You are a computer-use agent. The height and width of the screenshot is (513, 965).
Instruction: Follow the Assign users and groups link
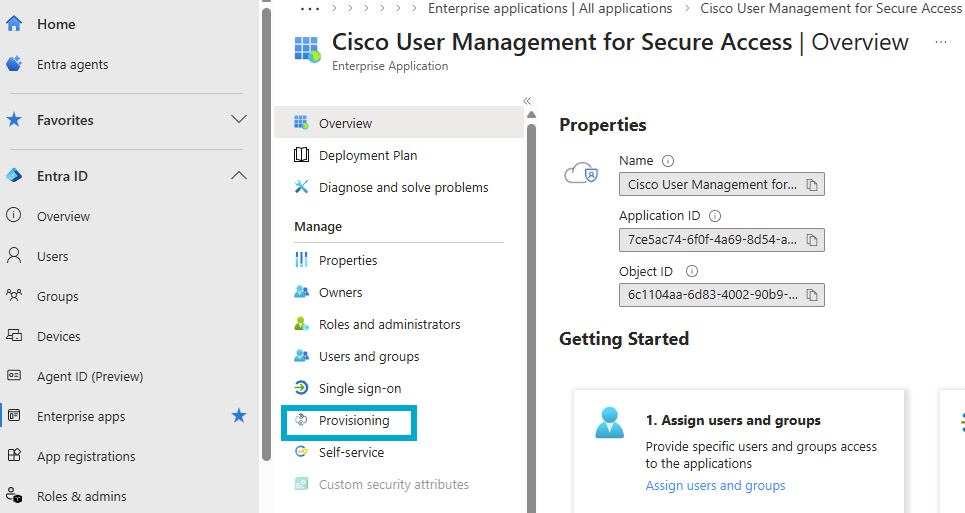click(x=715, y=485)
